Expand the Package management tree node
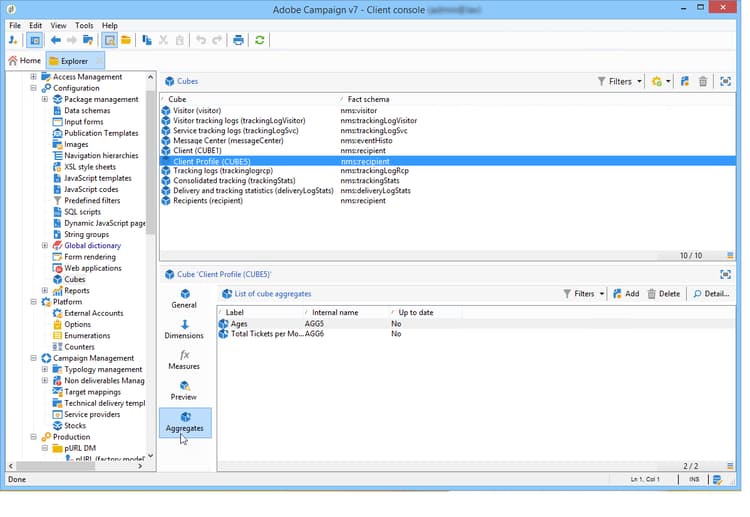750x517 pixels. tap(44, 99)
